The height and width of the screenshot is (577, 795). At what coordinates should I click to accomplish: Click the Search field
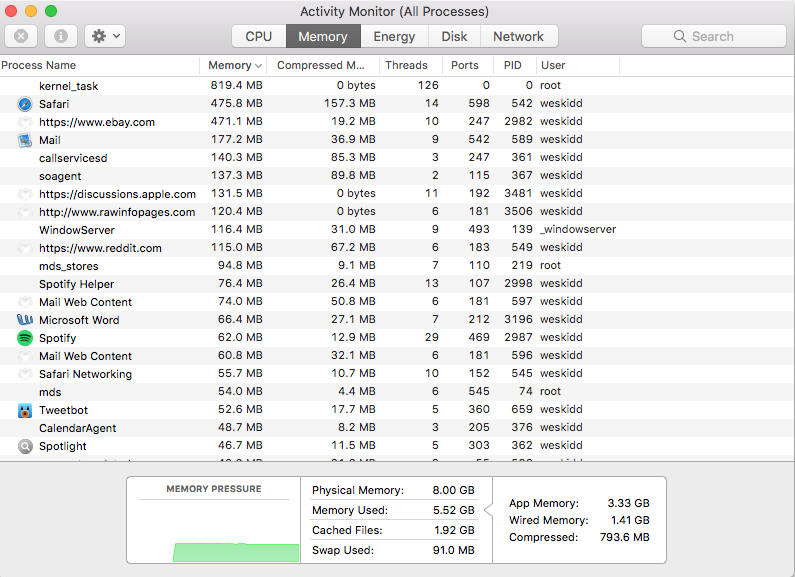pyautogui.click(x=713, y=36)
